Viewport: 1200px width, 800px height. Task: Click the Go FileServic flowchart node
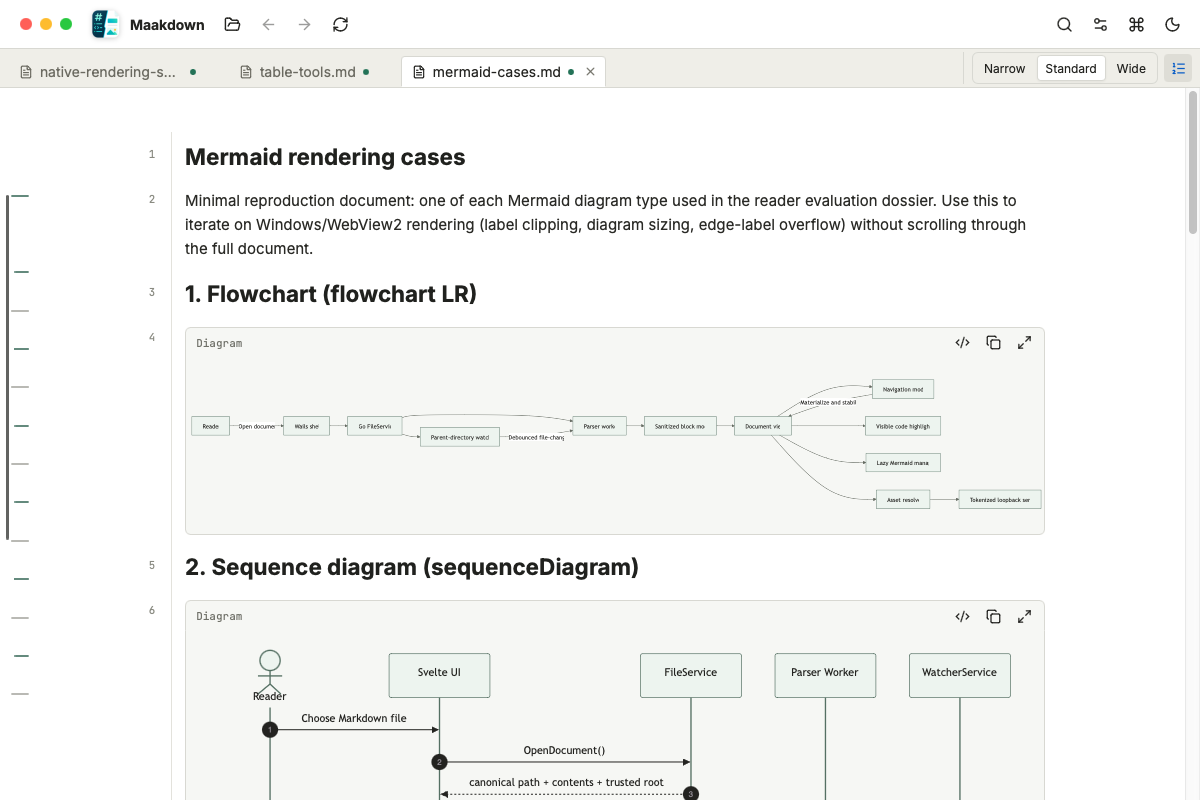coord(375,426)
